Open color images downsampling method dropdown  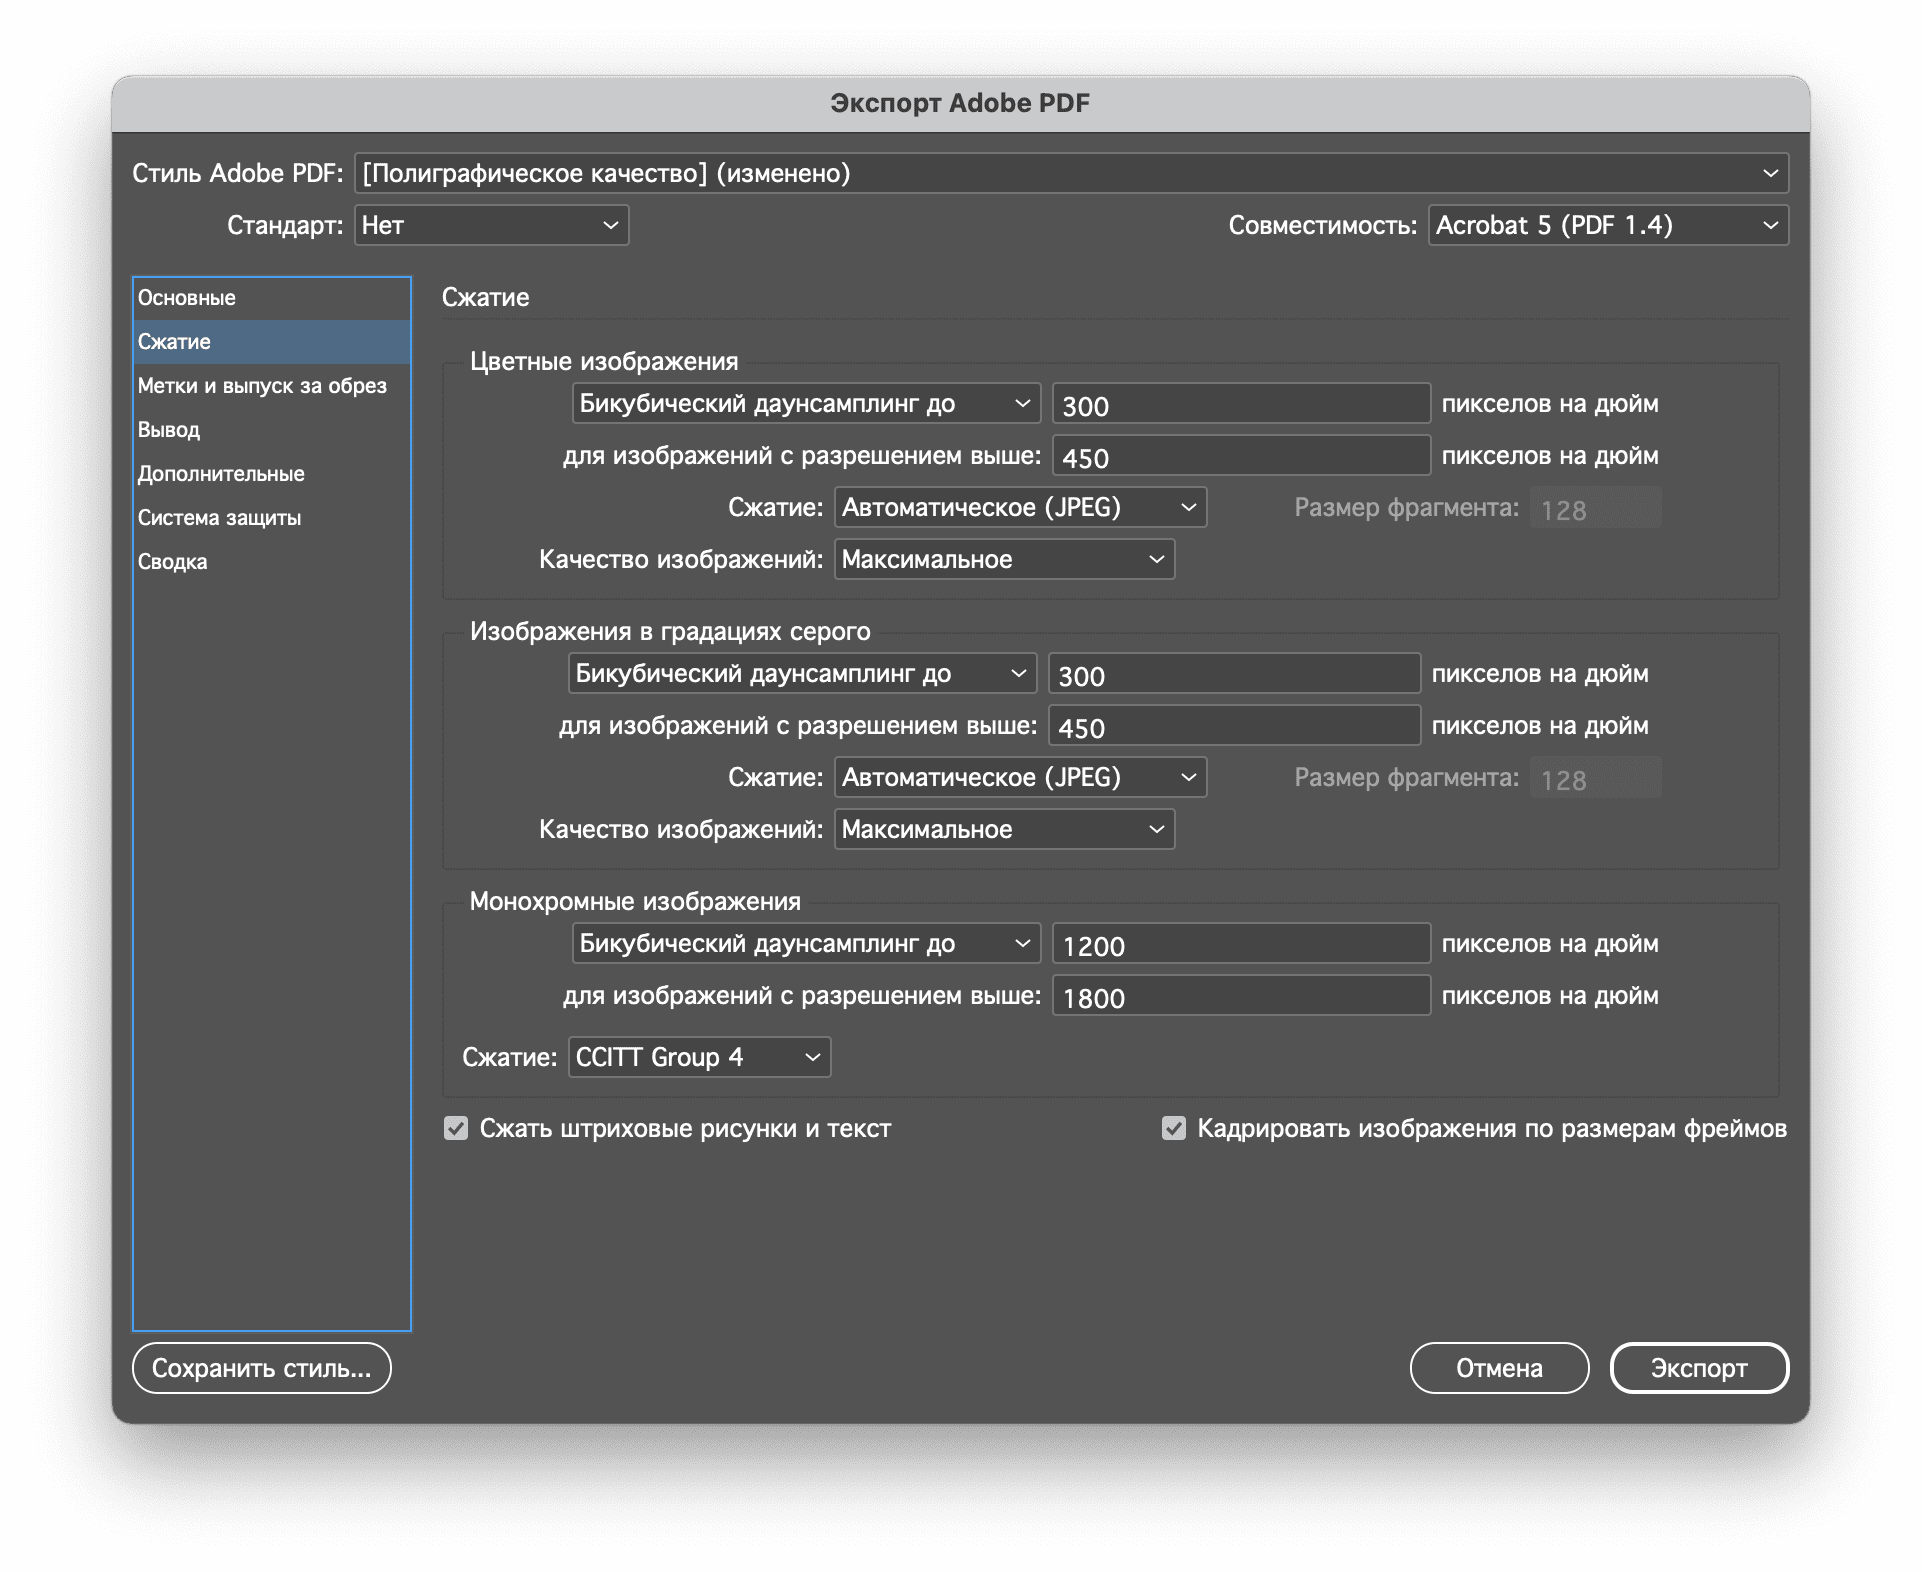(x=806, y=404)
